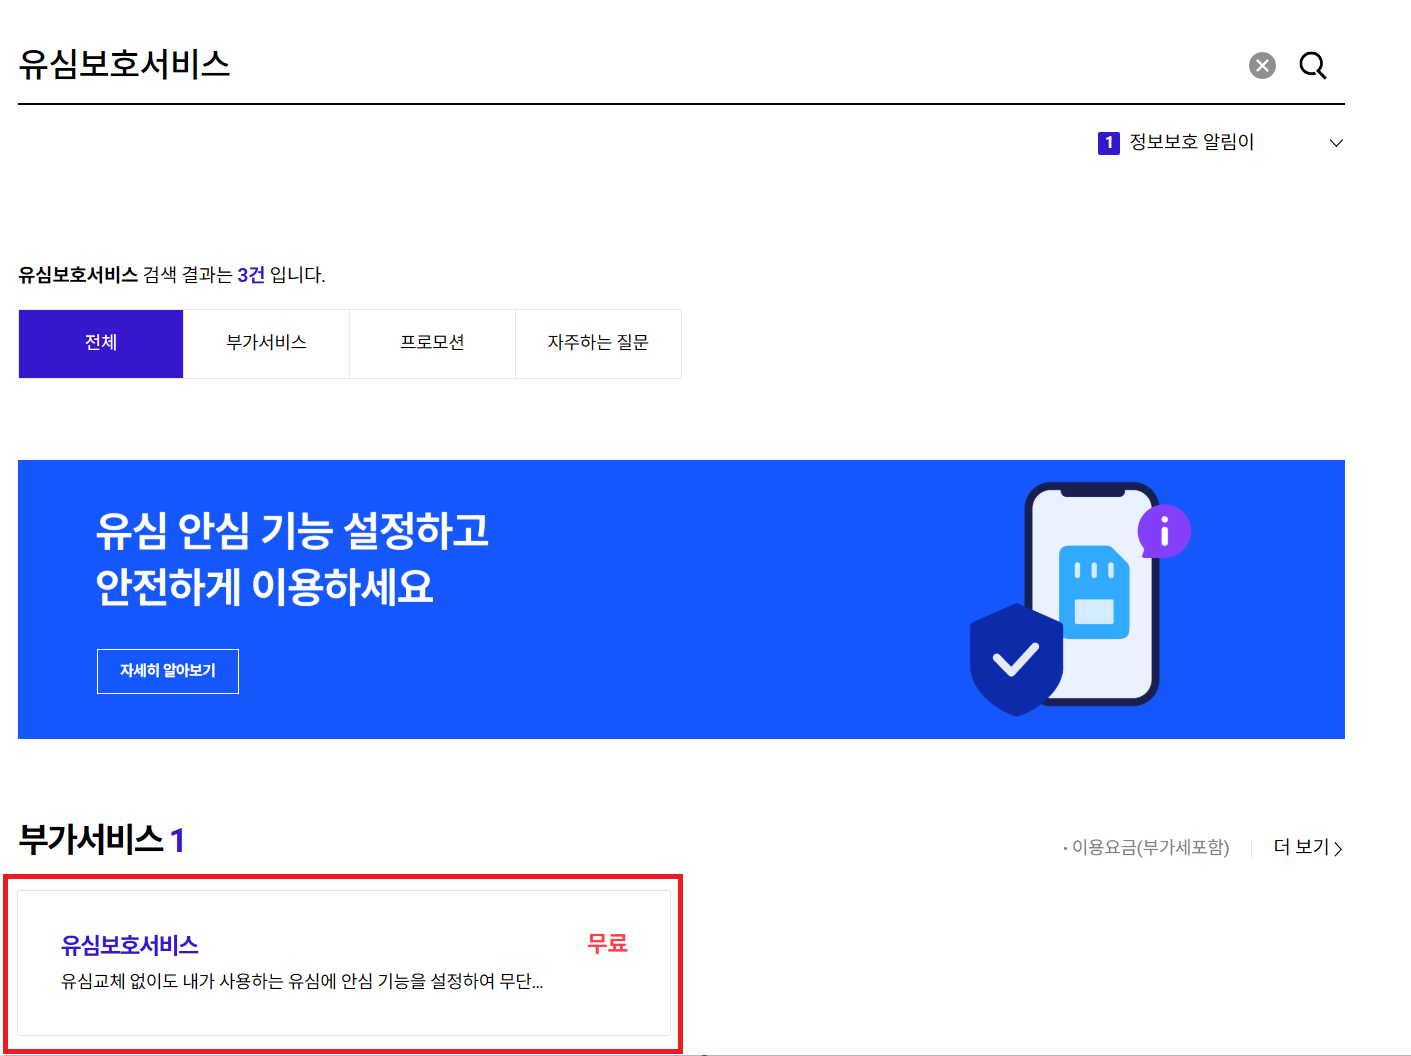Image resolution: width=1411 pixels, height=1056 pixels.
Task: Click the number badge next to 정보보호 알림이
Action: (x=1108, y=142)
